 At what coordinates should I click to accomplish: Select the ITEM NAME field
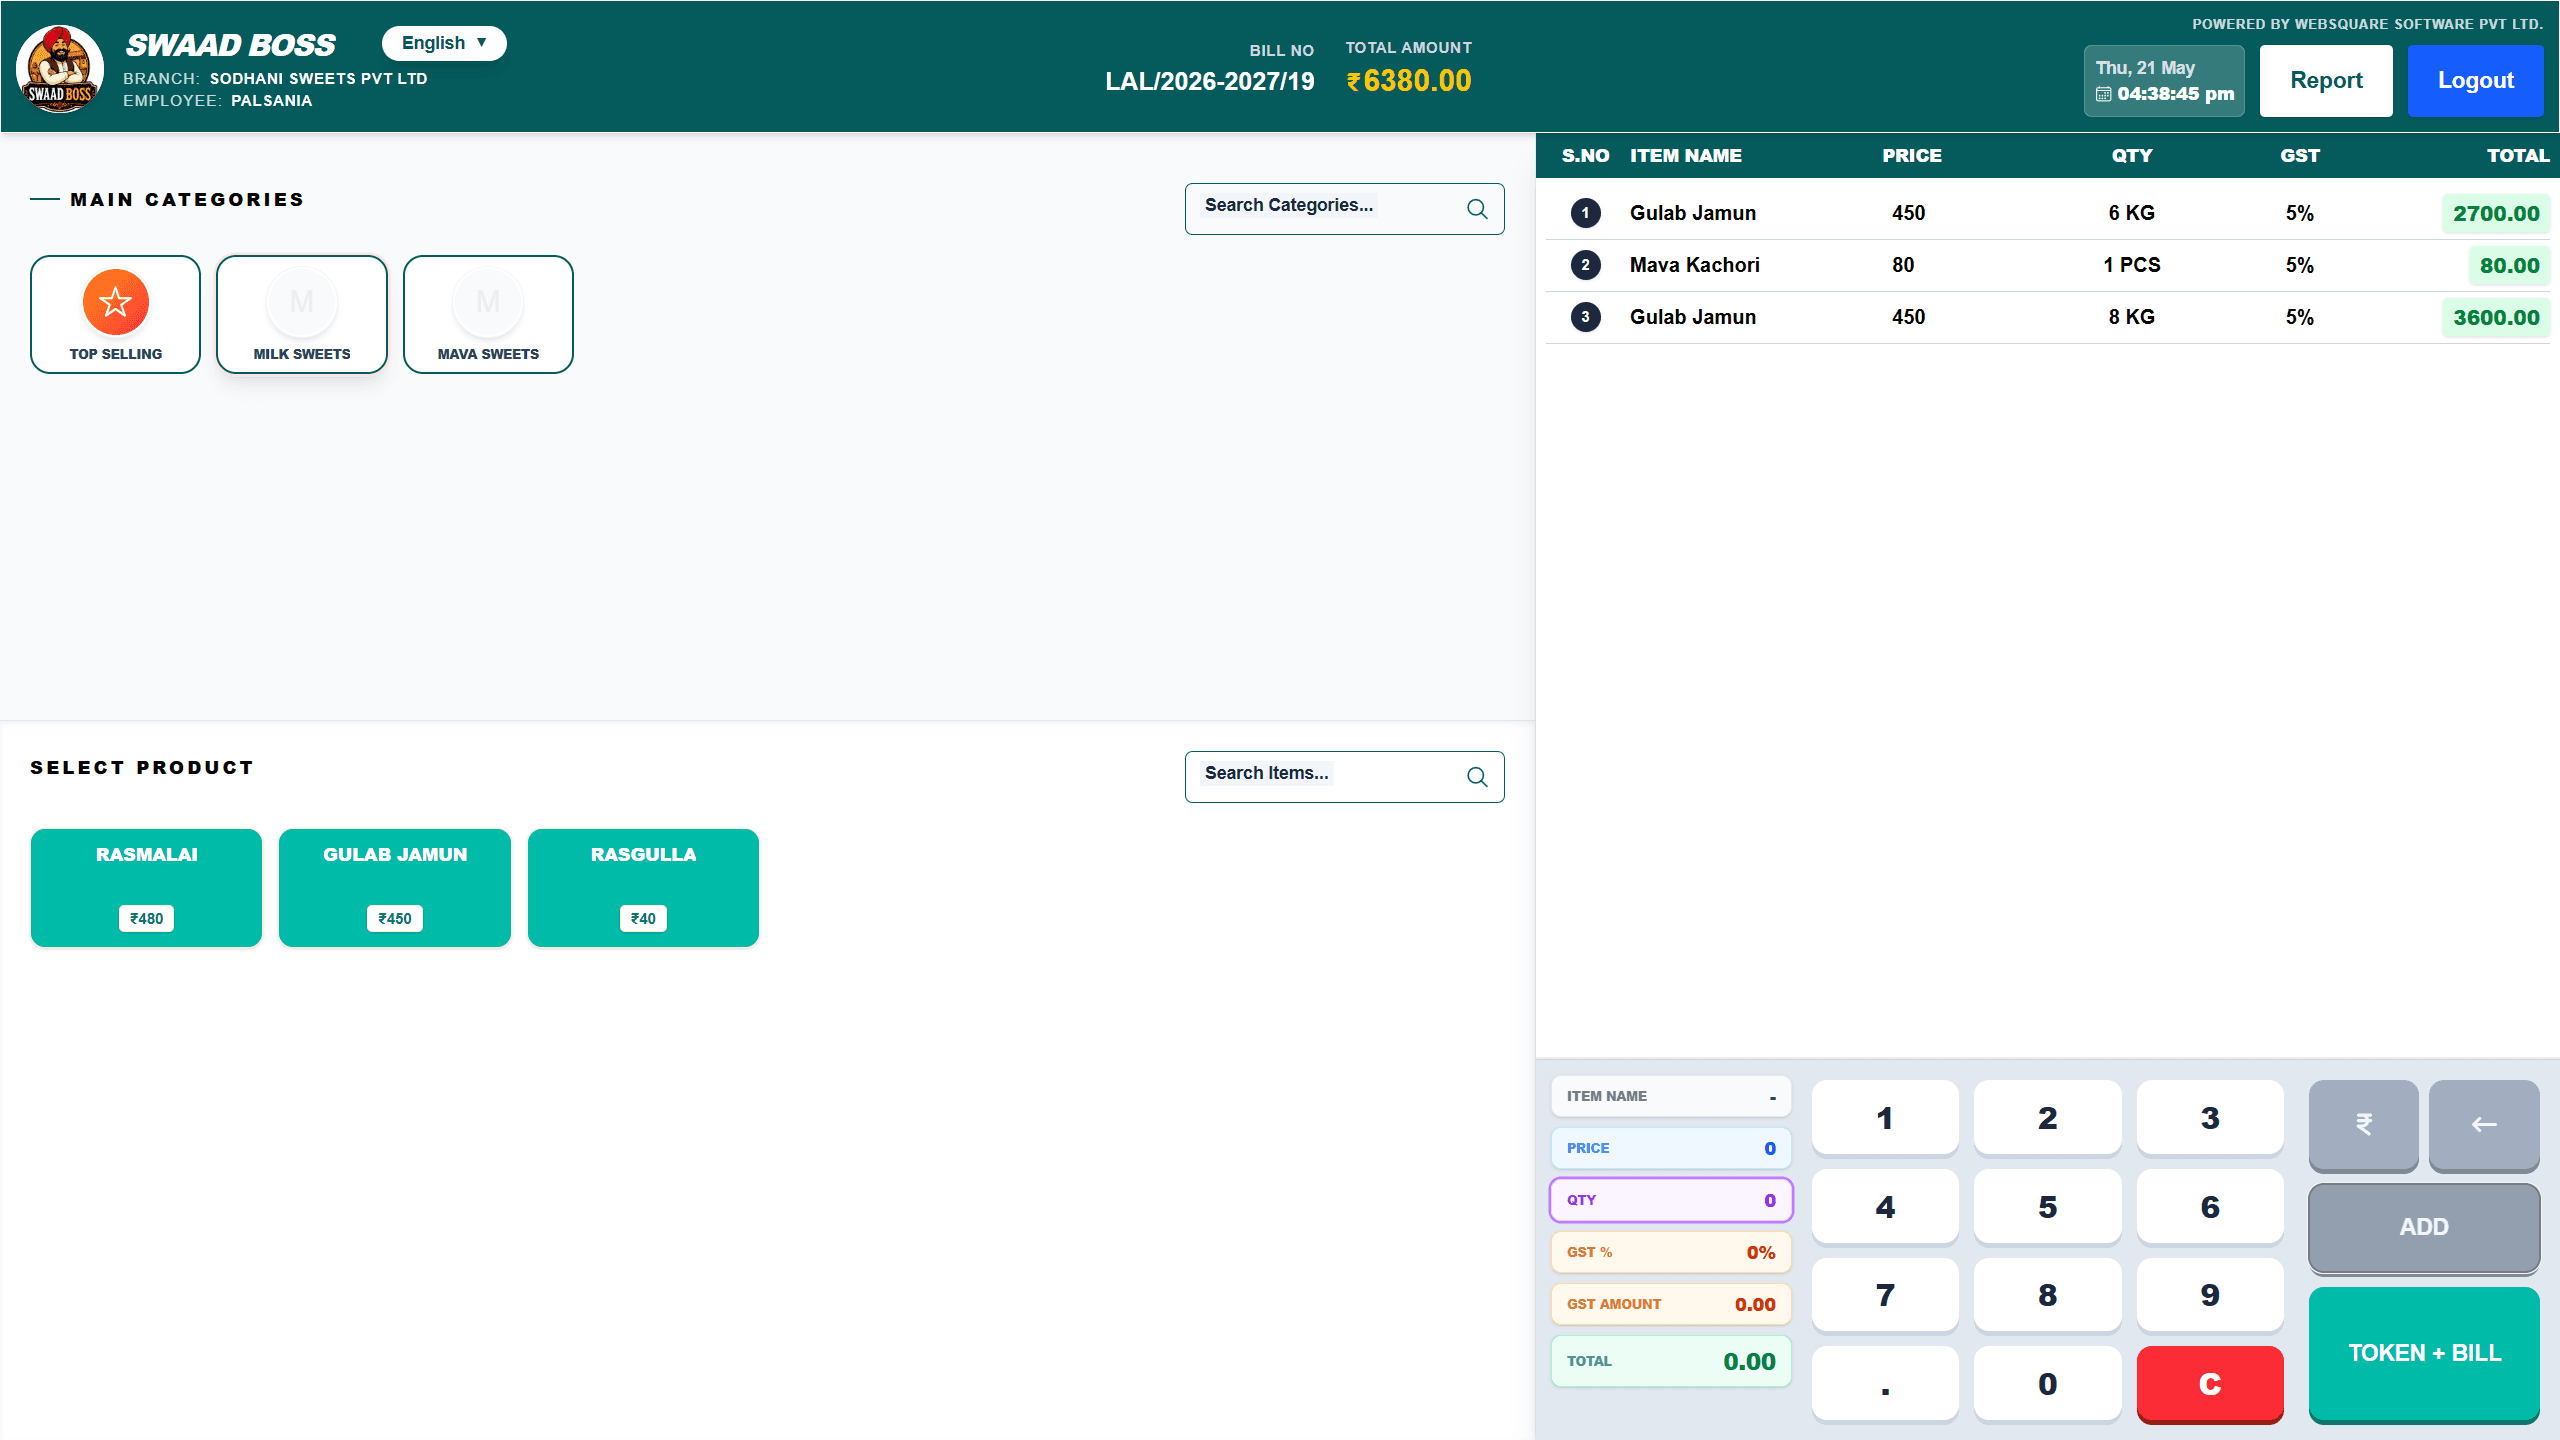[x=1671, y=1096]
